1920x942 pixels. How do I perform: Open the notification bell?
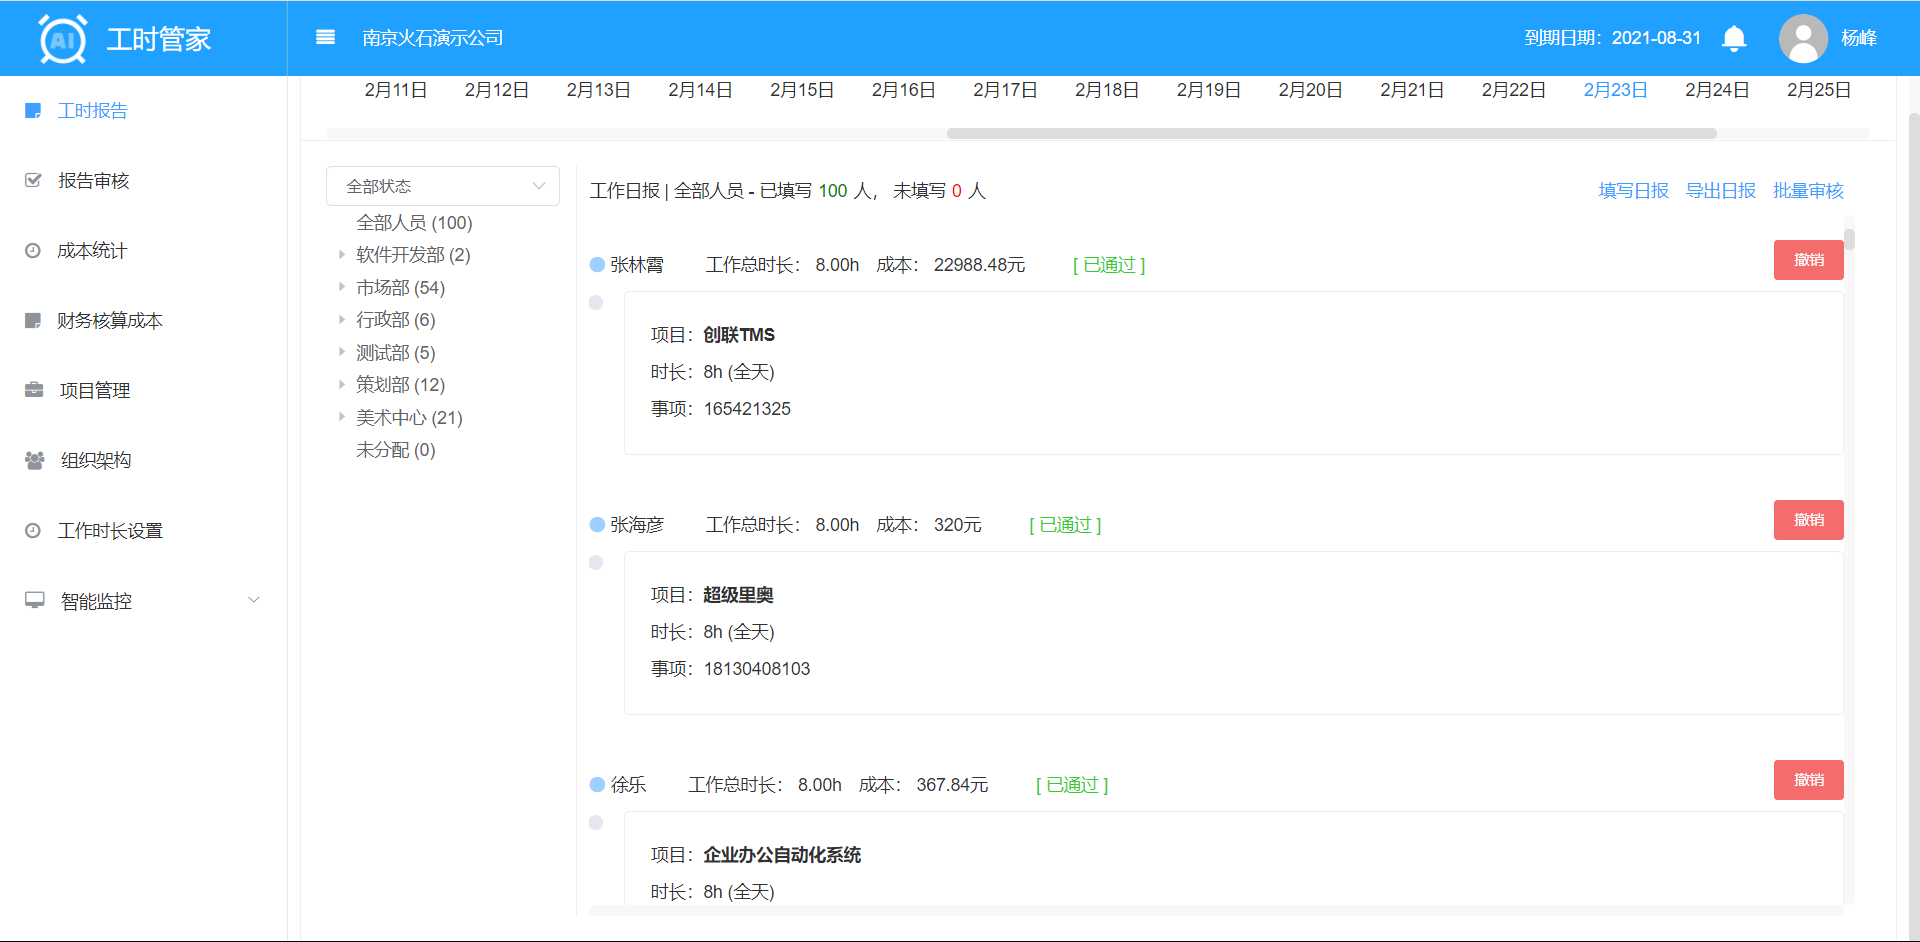pyautogui.click(x=1734, y=38)
